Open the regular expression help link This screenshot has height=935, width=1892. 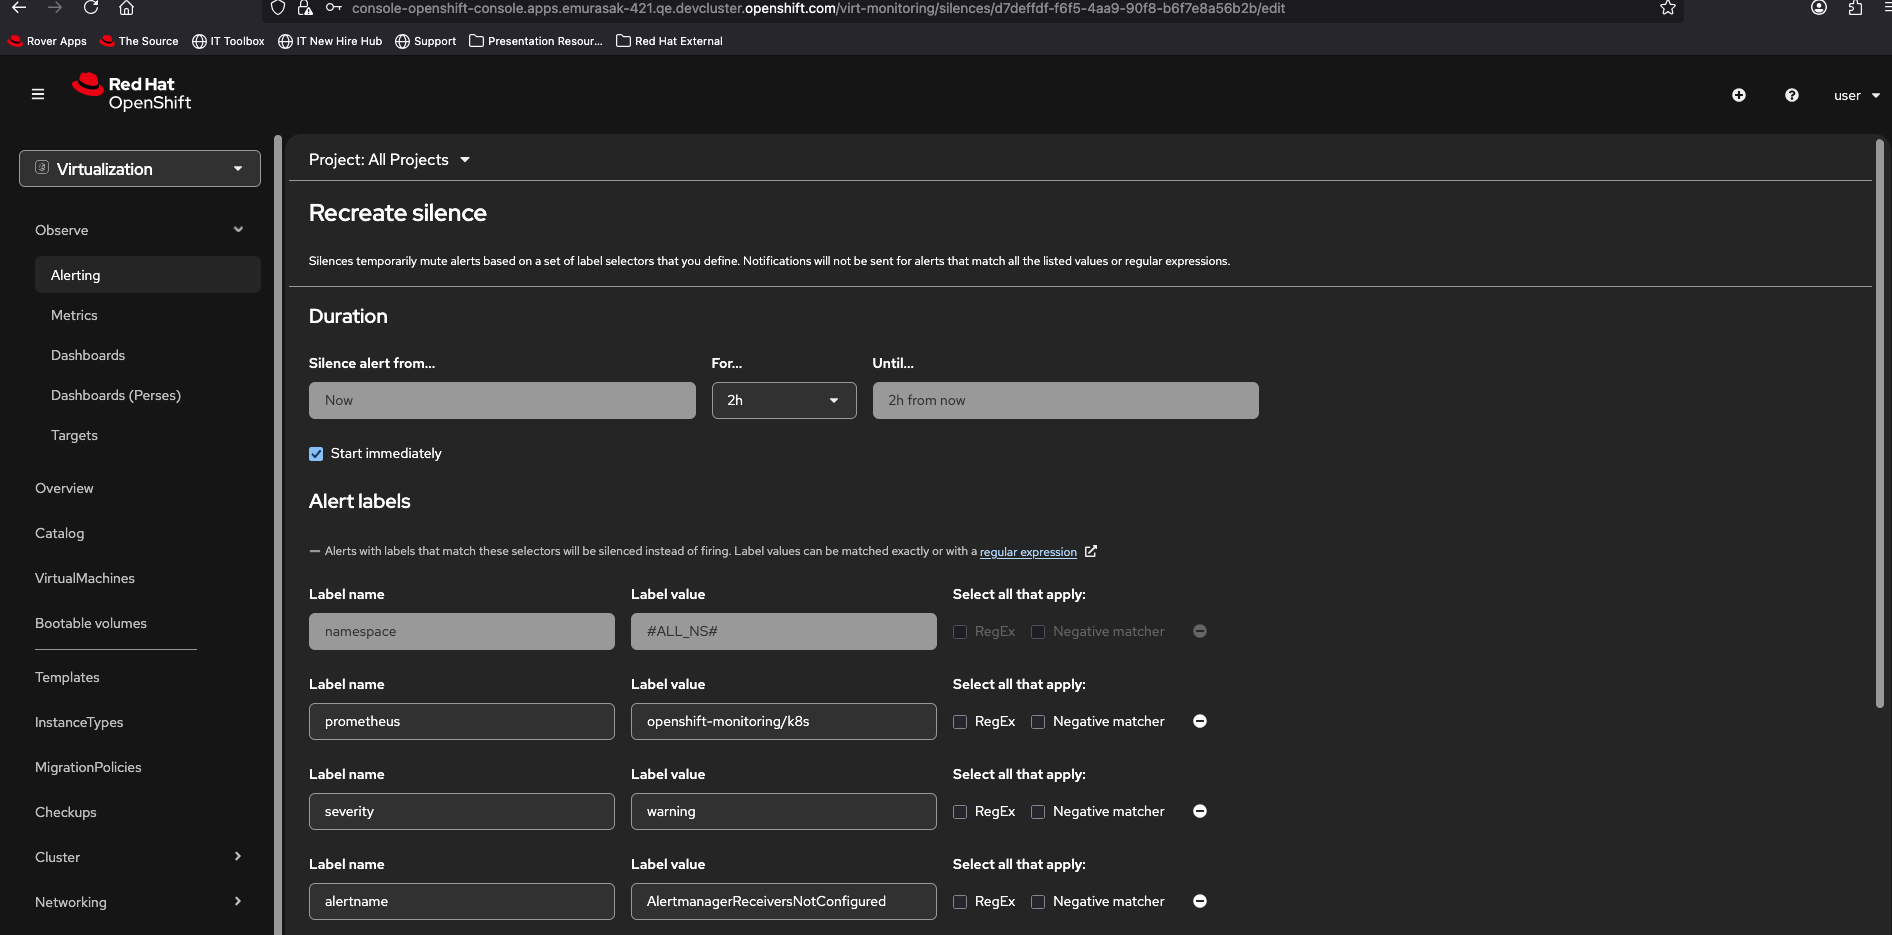1028,552
